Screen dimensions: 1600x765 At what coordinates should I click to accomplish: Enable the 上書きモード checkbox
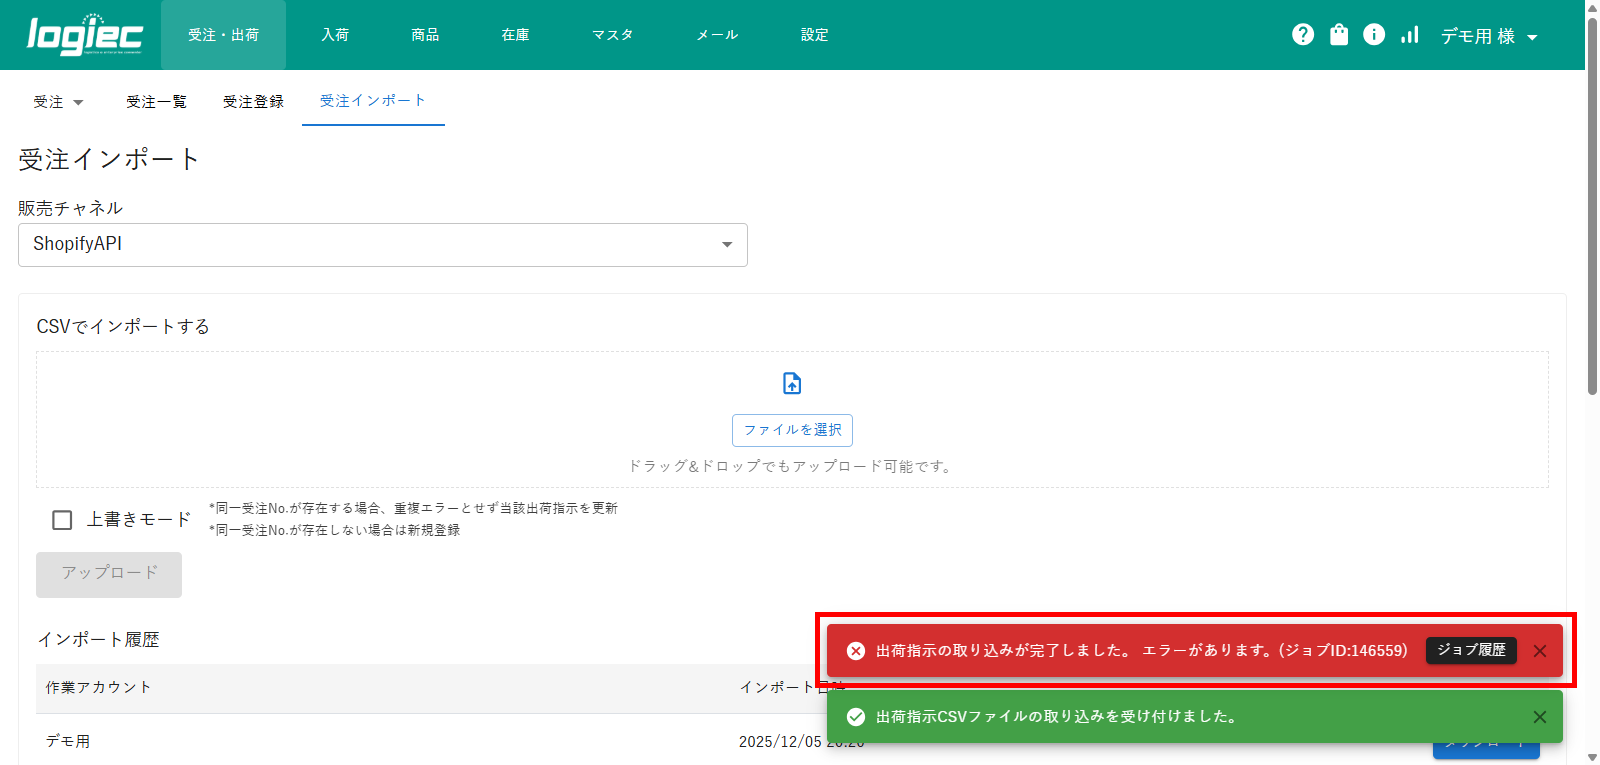click(62, 520)
